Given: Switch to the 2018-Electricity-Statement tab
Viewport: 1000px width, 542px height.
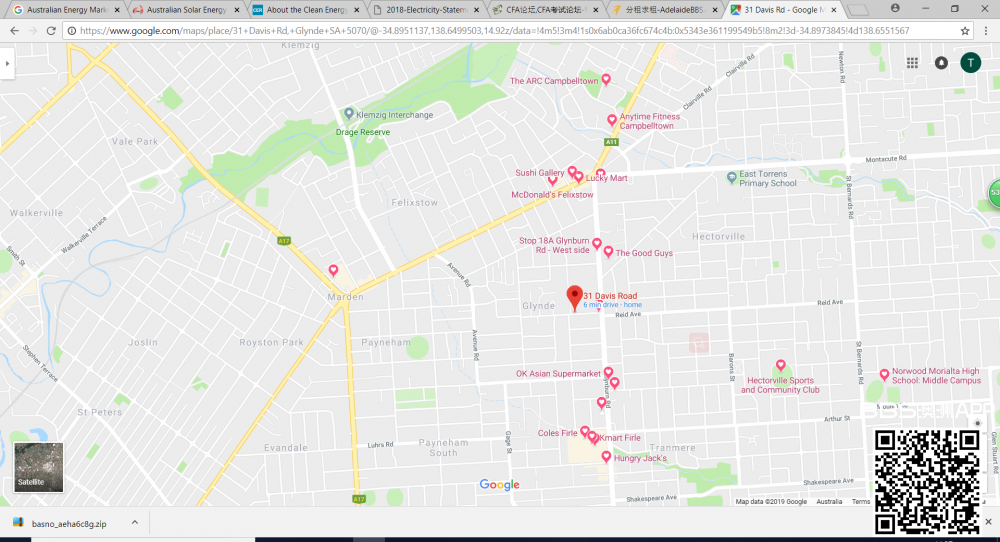Looking at the screenshot, I should [425, 9].
